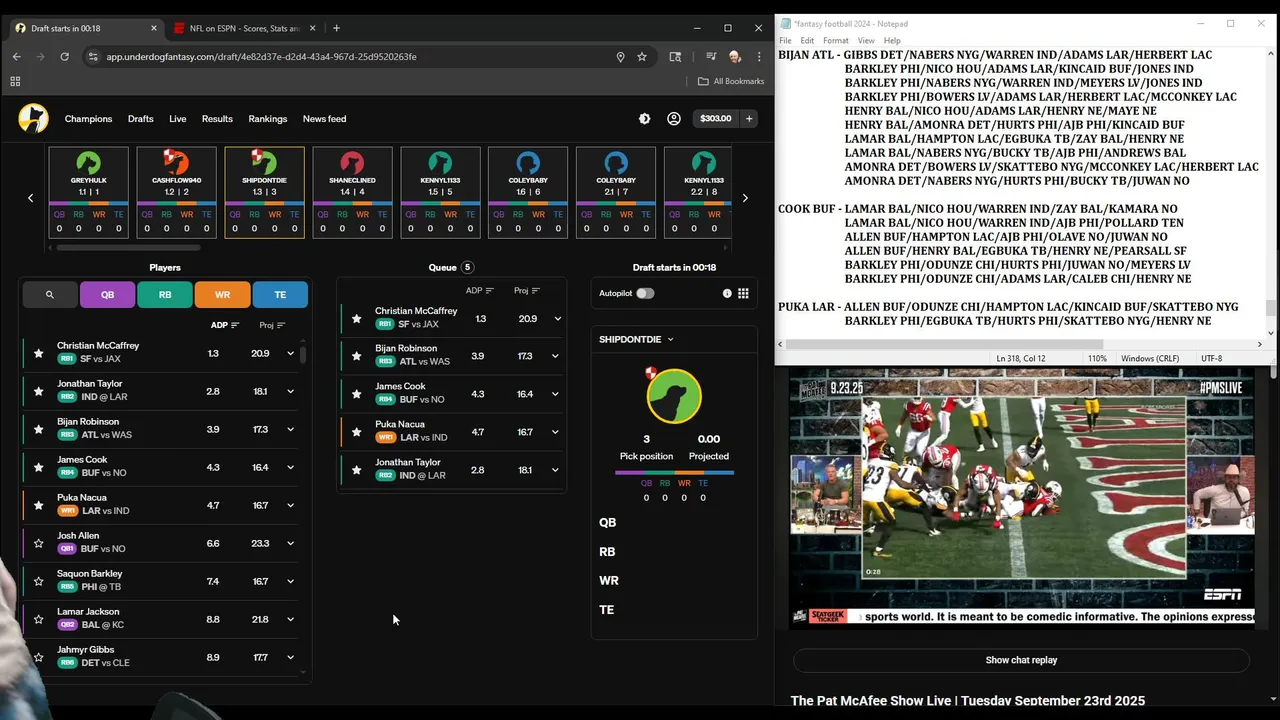Click the location permission icon in address bar
The width and height of the screenshot is (1280, 720).
point(620,57)
